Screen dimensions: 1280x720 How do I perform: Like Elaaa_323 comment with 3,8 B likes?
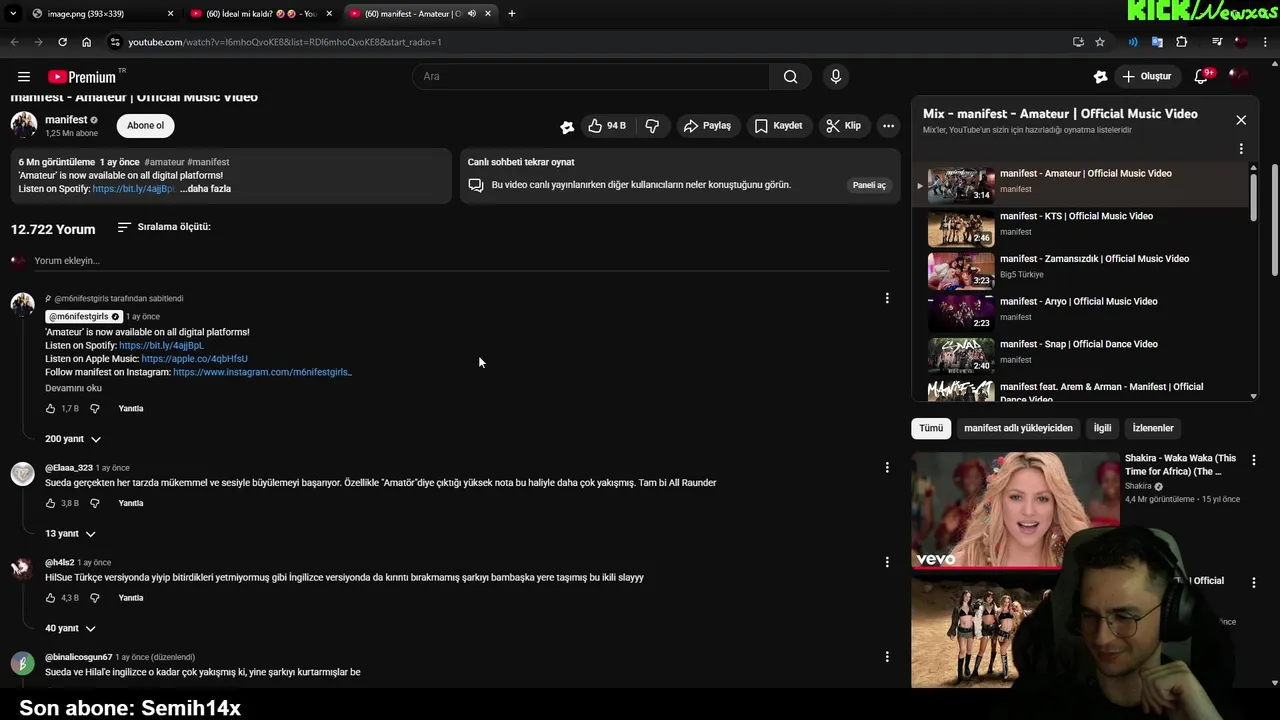51,504
